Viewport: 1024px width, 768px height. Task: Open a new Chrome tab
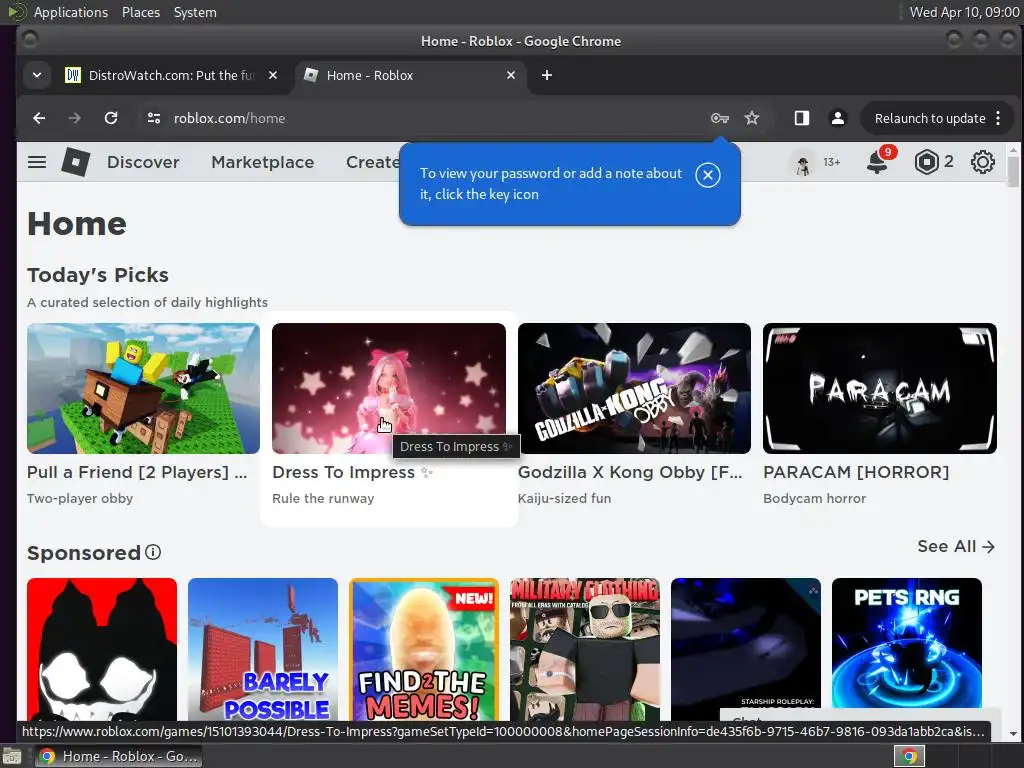(x=547, y=75)
